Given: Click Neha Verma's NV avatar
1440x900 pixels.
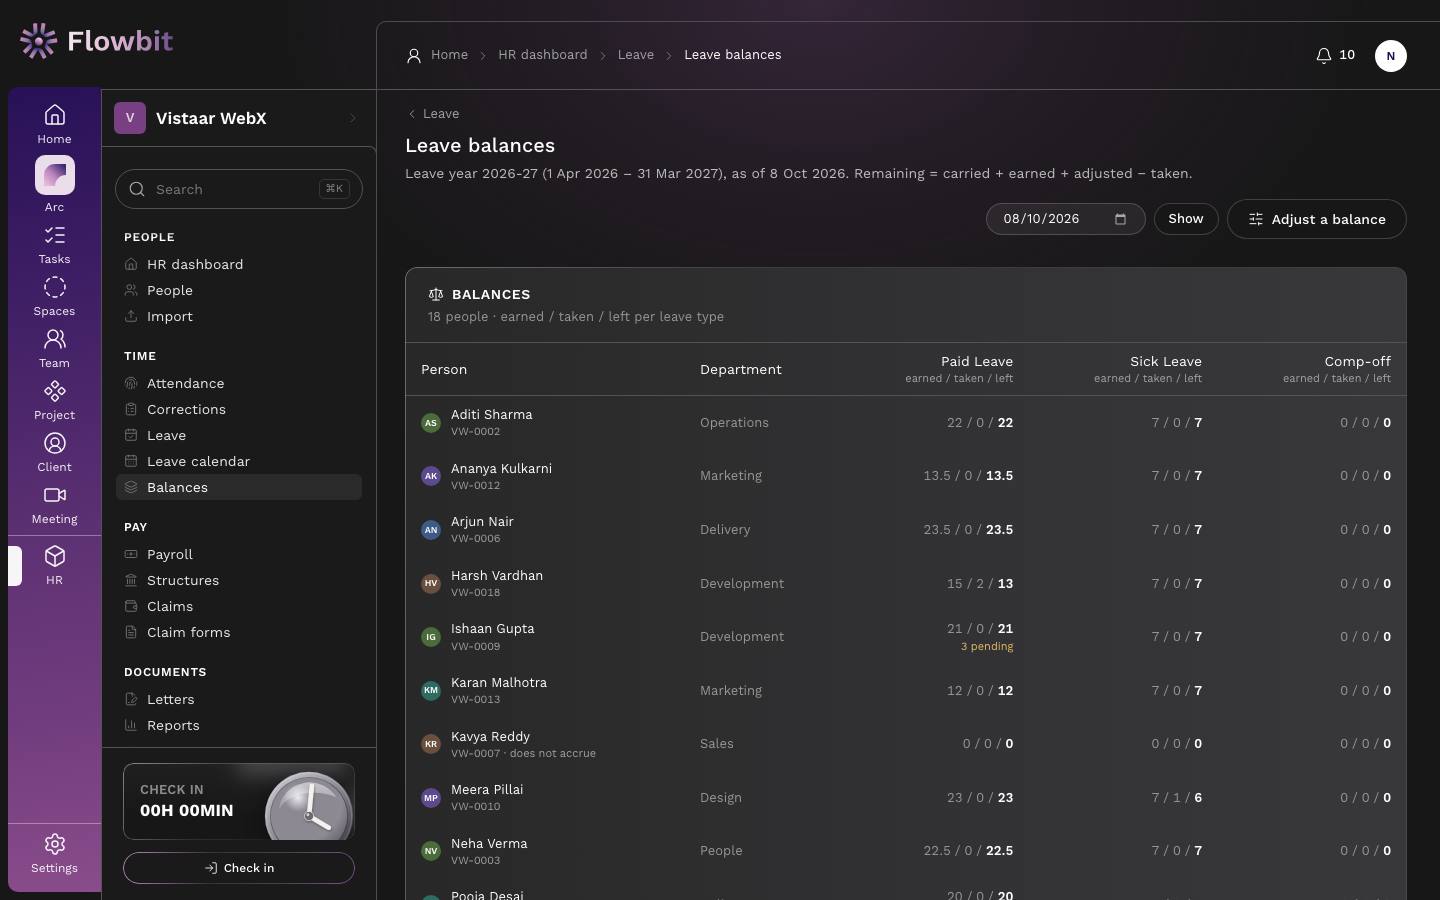Looking at the screenshot, I should 431,851.
